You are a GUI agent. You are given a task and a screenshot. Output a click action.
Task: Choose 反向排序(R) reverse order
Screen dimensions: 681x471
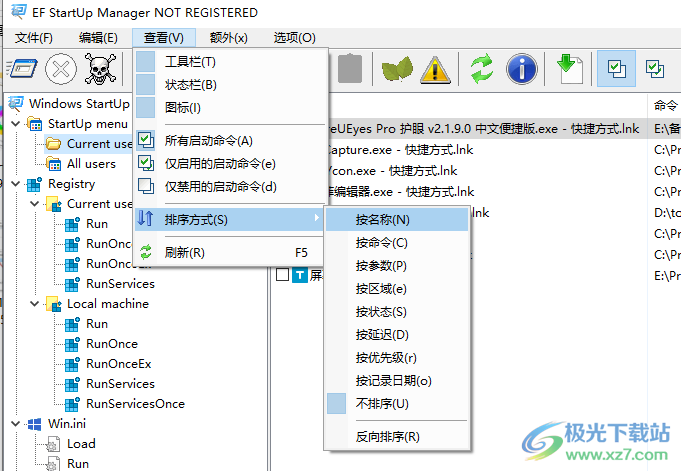click(397, 437)
